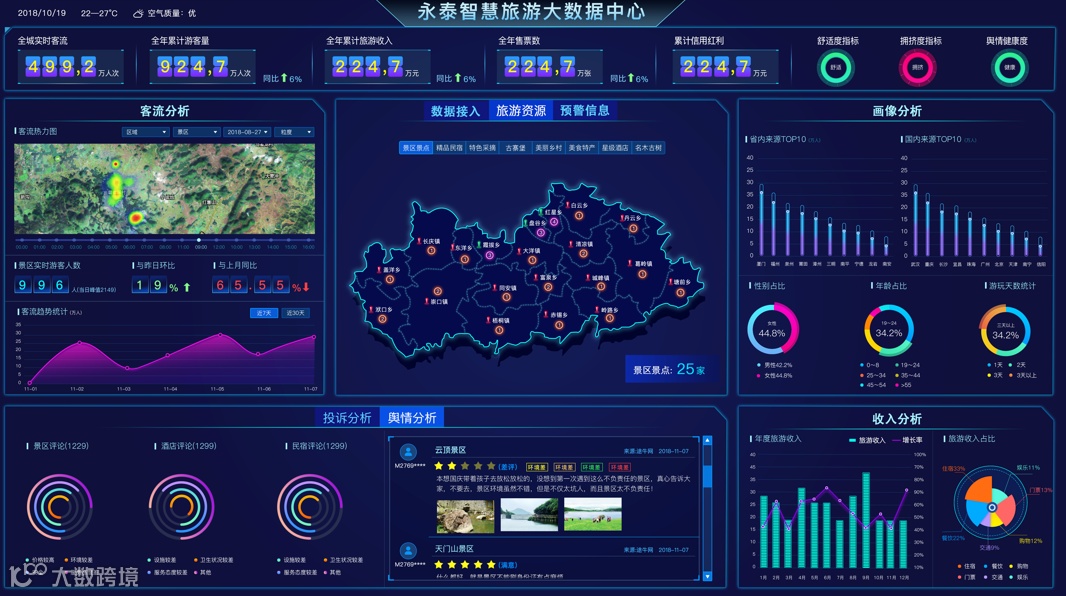Viewport: 1066px width, 596px height.
Task: Select the 塘前乡 map pin
Action: (x=670, y=281)
